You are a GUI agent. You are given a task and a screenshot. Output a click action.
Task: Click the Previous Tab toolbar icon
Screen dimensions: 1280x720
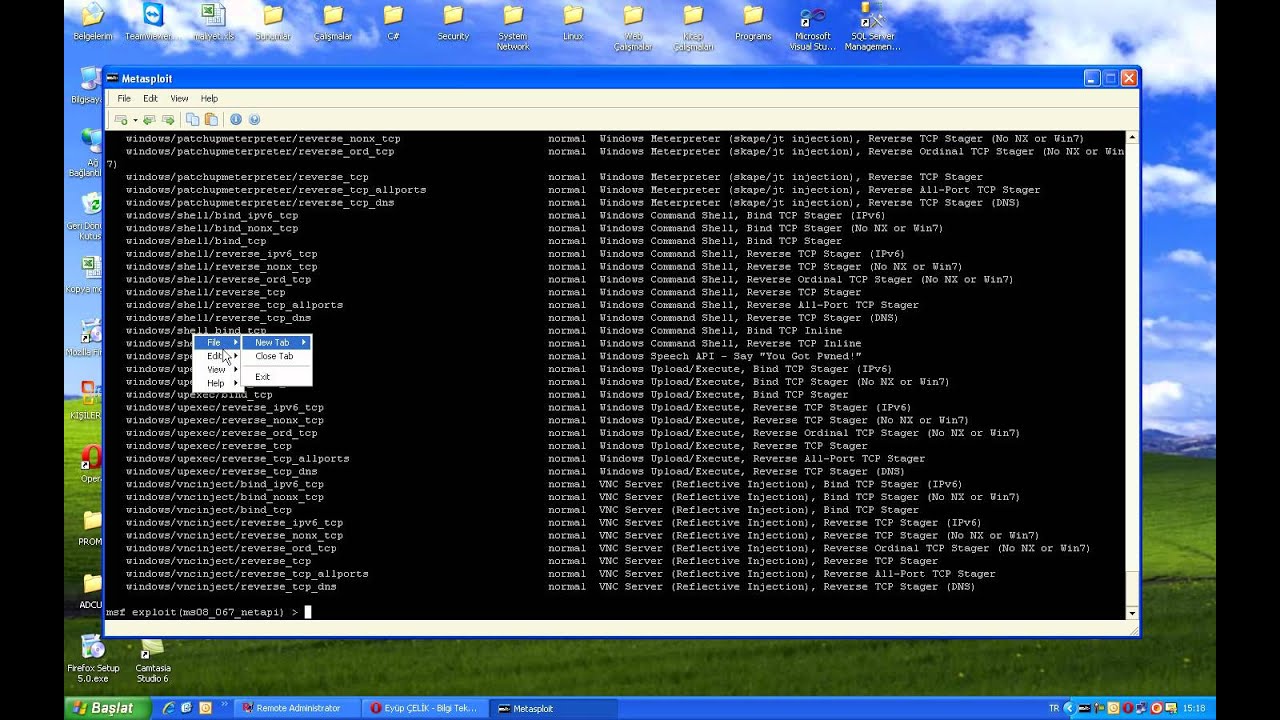[x=149, y=119]
